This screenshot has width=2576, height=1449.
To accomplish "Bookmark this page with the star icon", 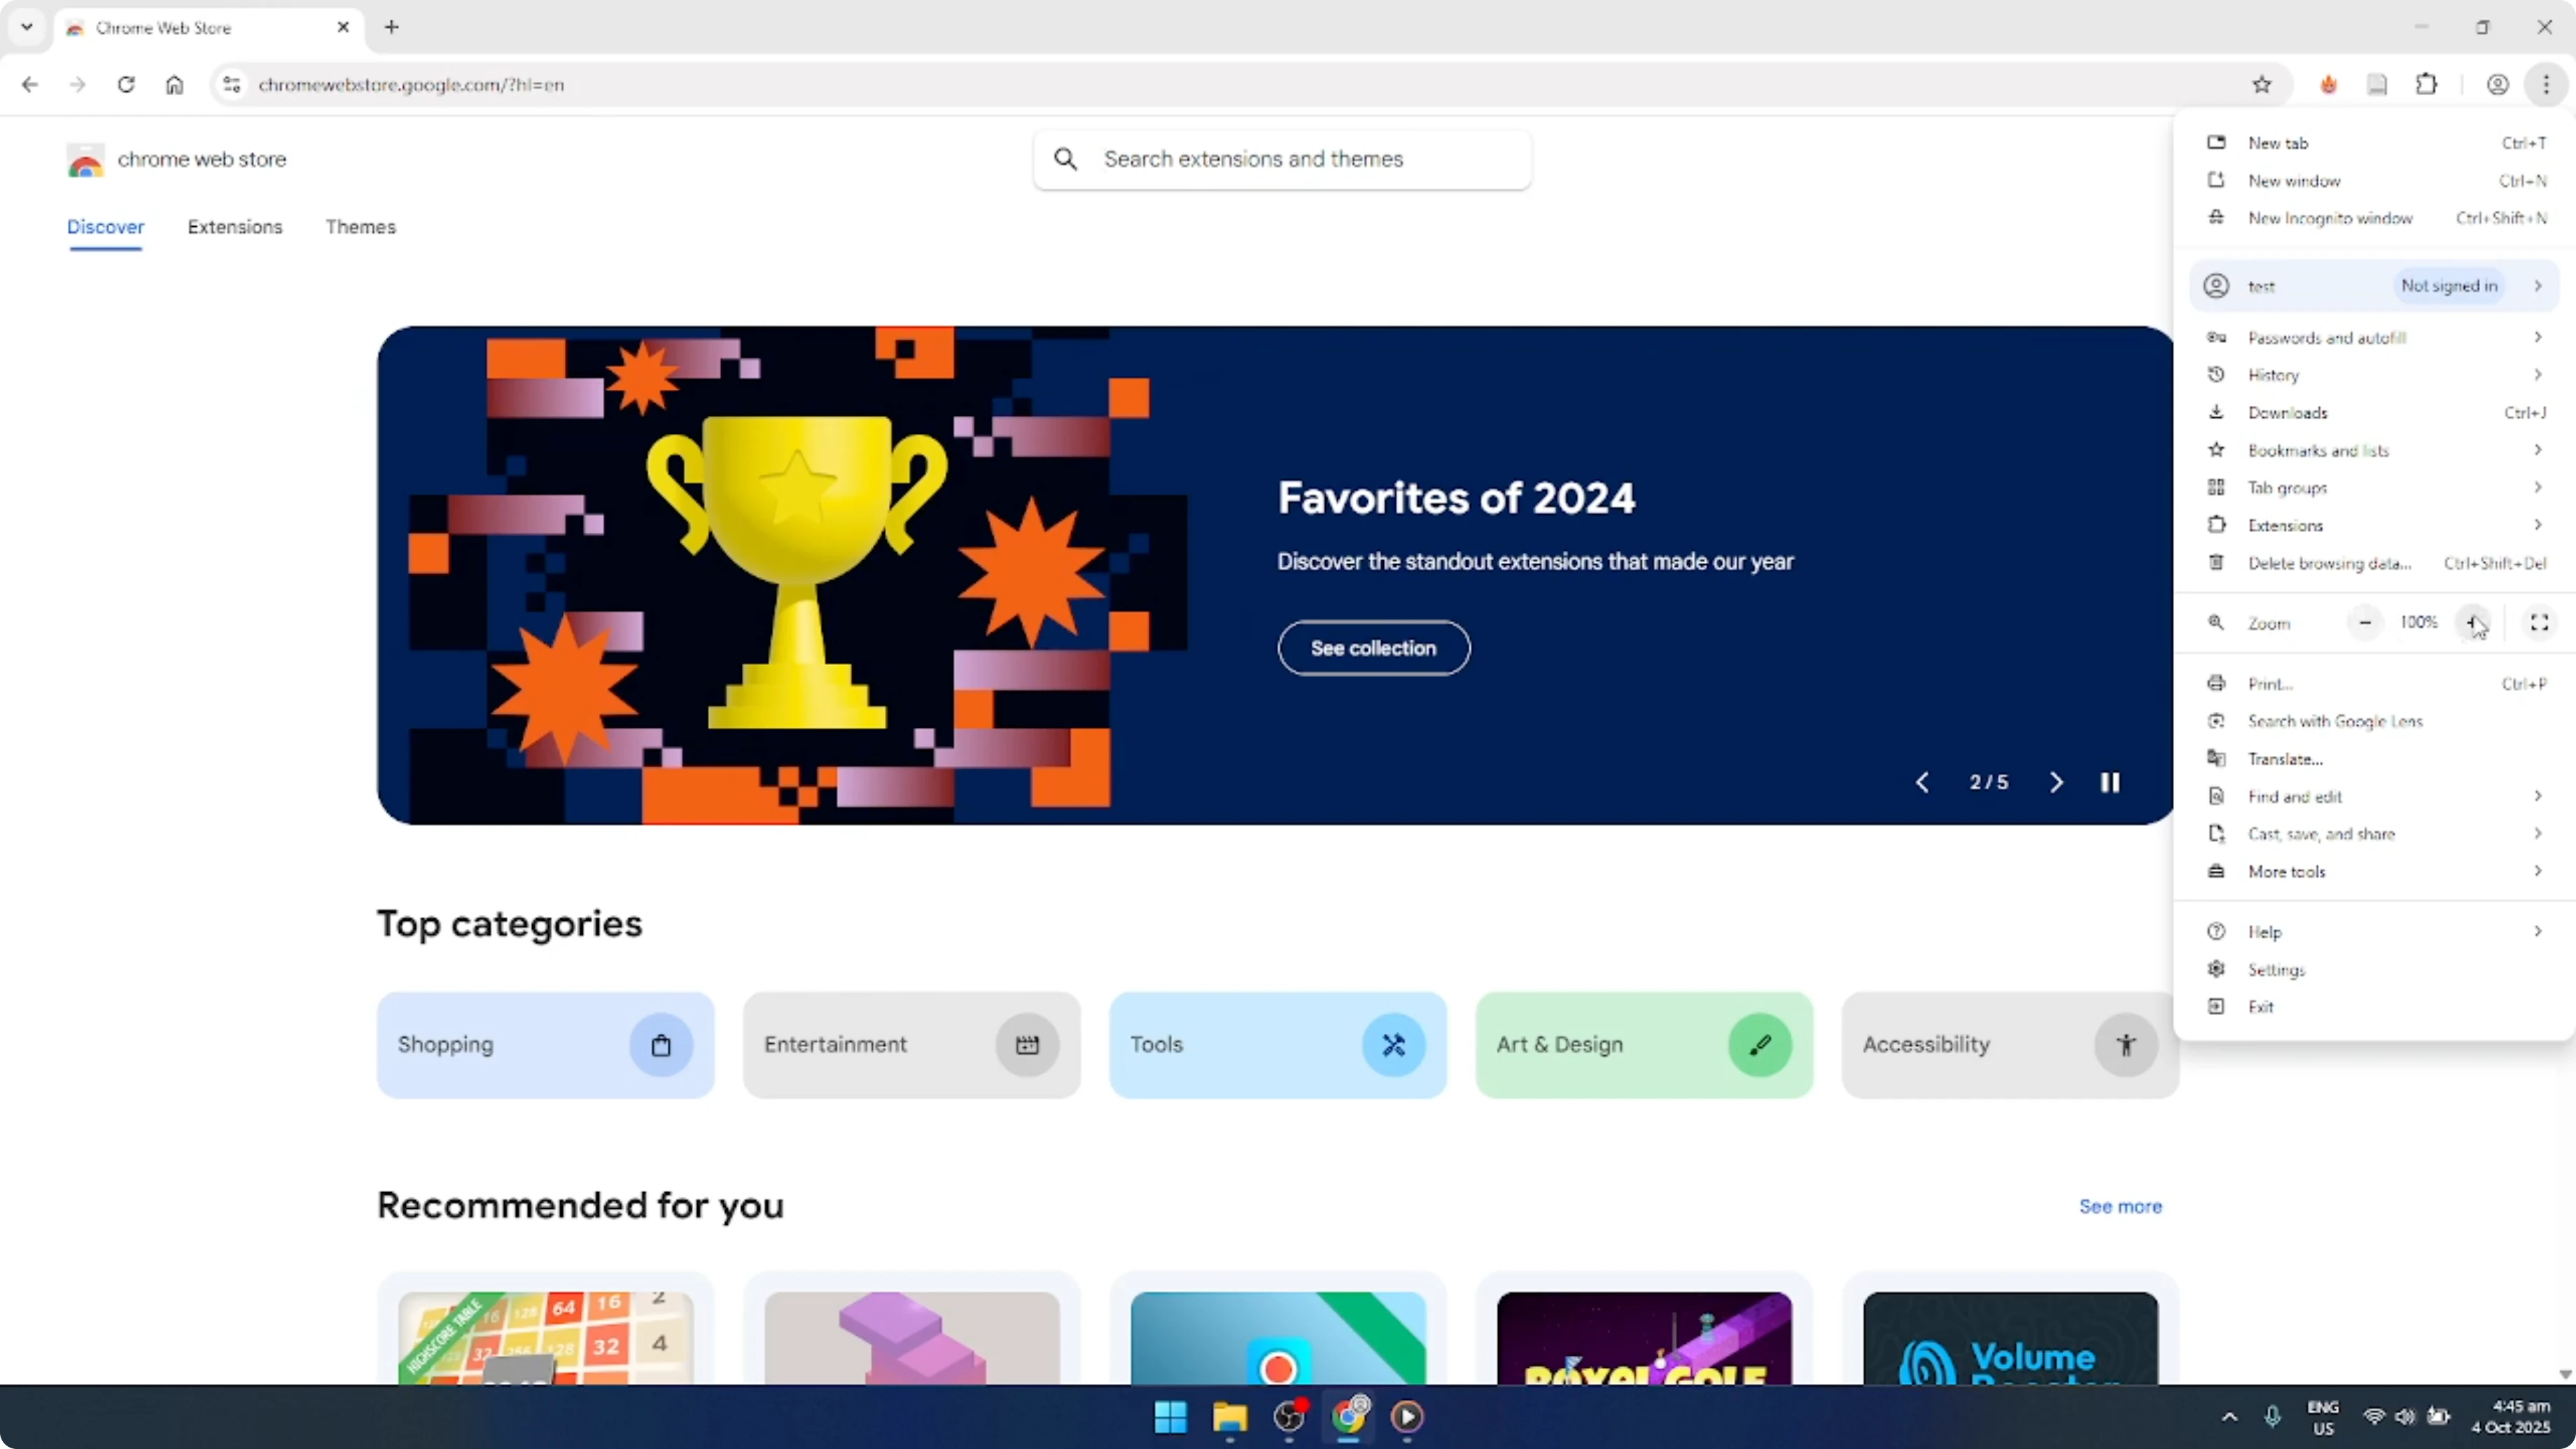I will [2262, 85].
